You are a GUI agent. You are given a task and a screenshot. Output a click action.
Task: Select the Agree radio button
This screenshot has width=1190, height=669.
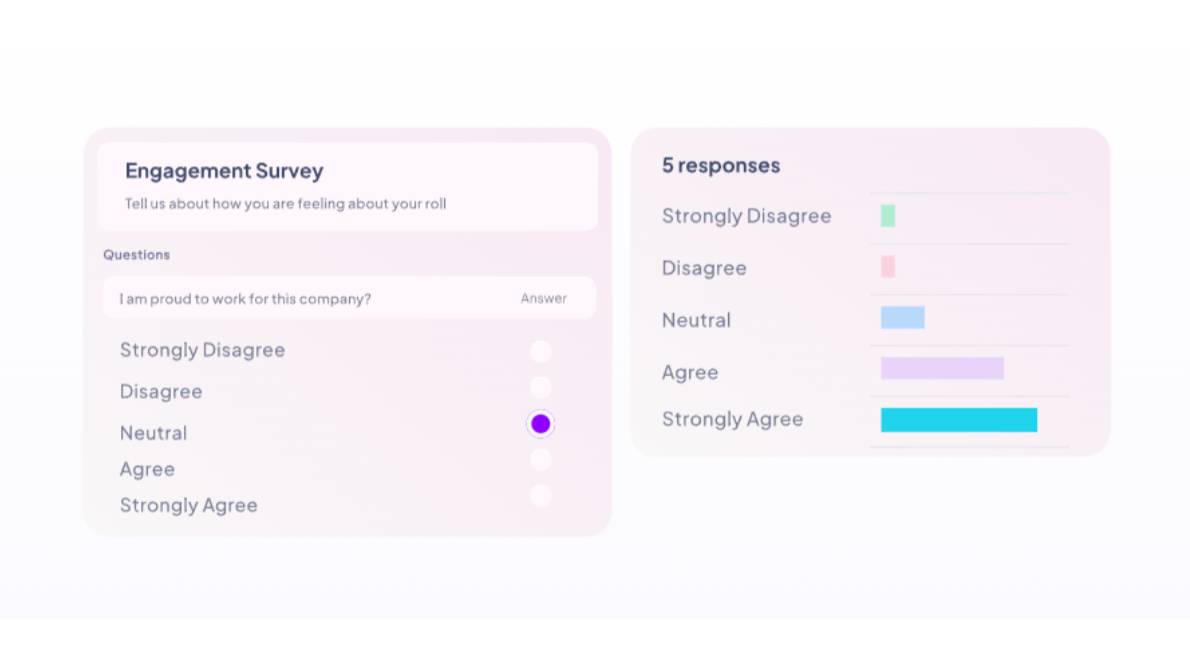tap(541, 460)
